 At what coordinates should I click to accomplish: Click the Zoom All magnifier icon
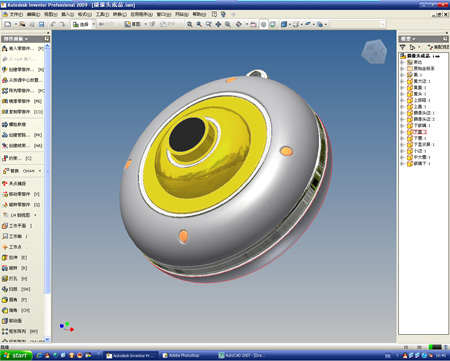[189, 24]
